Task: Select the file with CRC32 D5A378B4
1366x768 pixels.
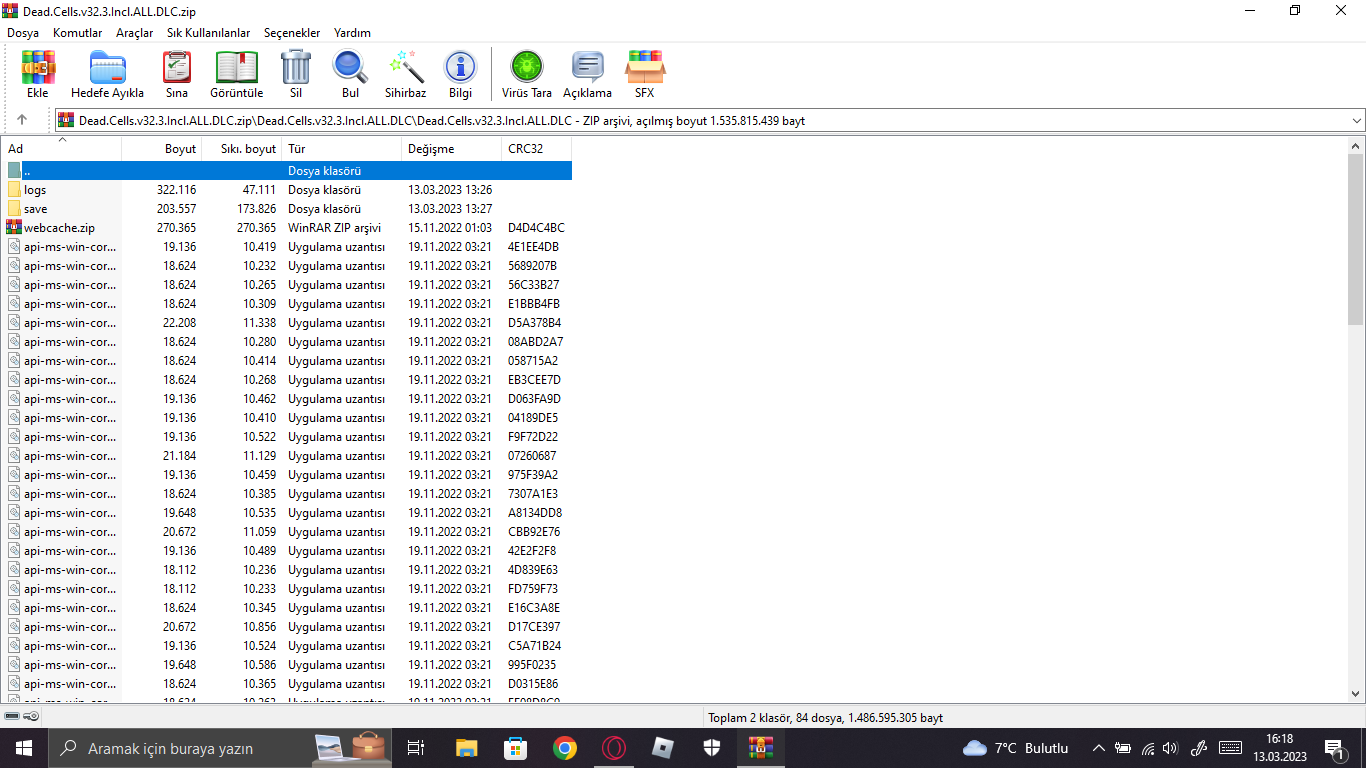Action: (x=288, y=323)
